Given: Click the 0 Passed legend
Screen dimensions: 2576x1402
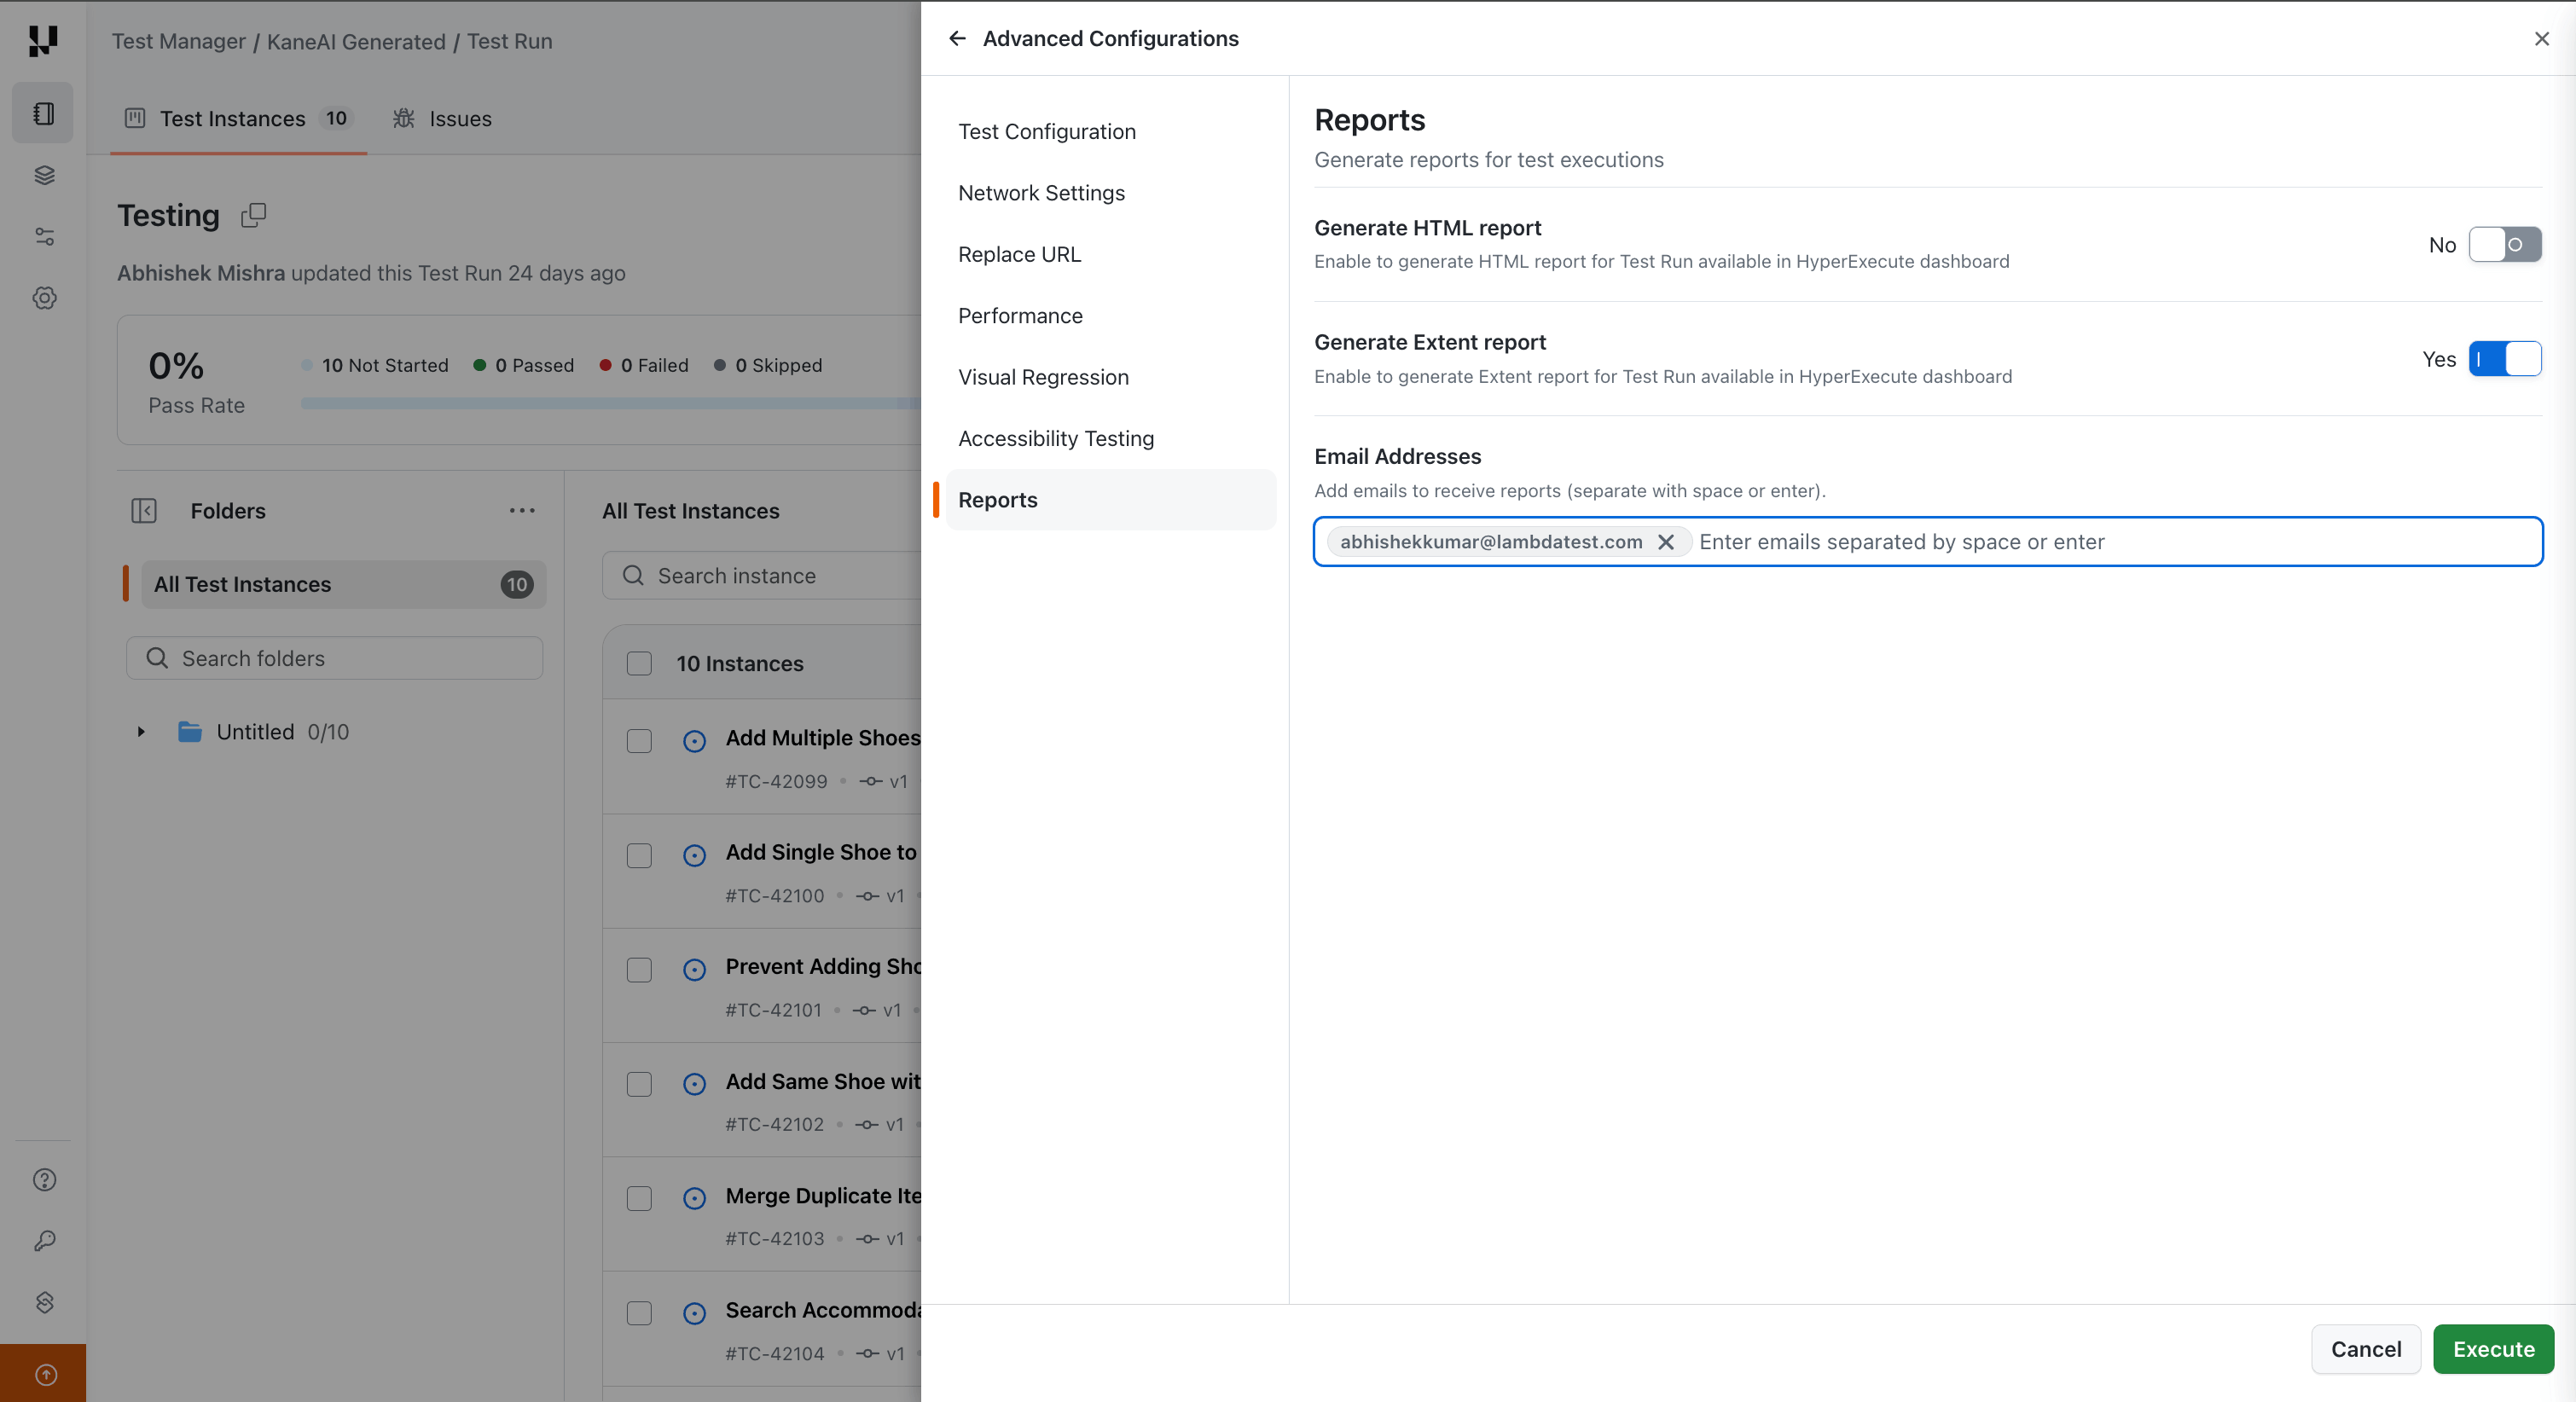Looking at the screenshot, I should tap(524, 365).
